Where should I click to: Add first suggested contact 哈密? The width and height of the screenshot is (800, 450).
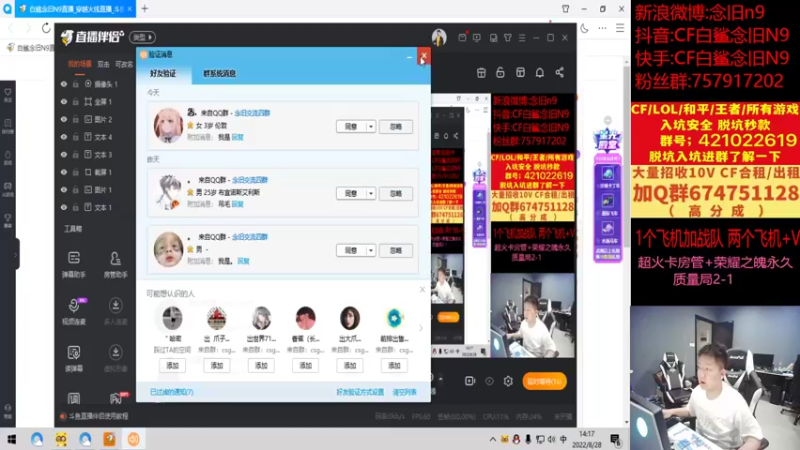pos(172,365)
